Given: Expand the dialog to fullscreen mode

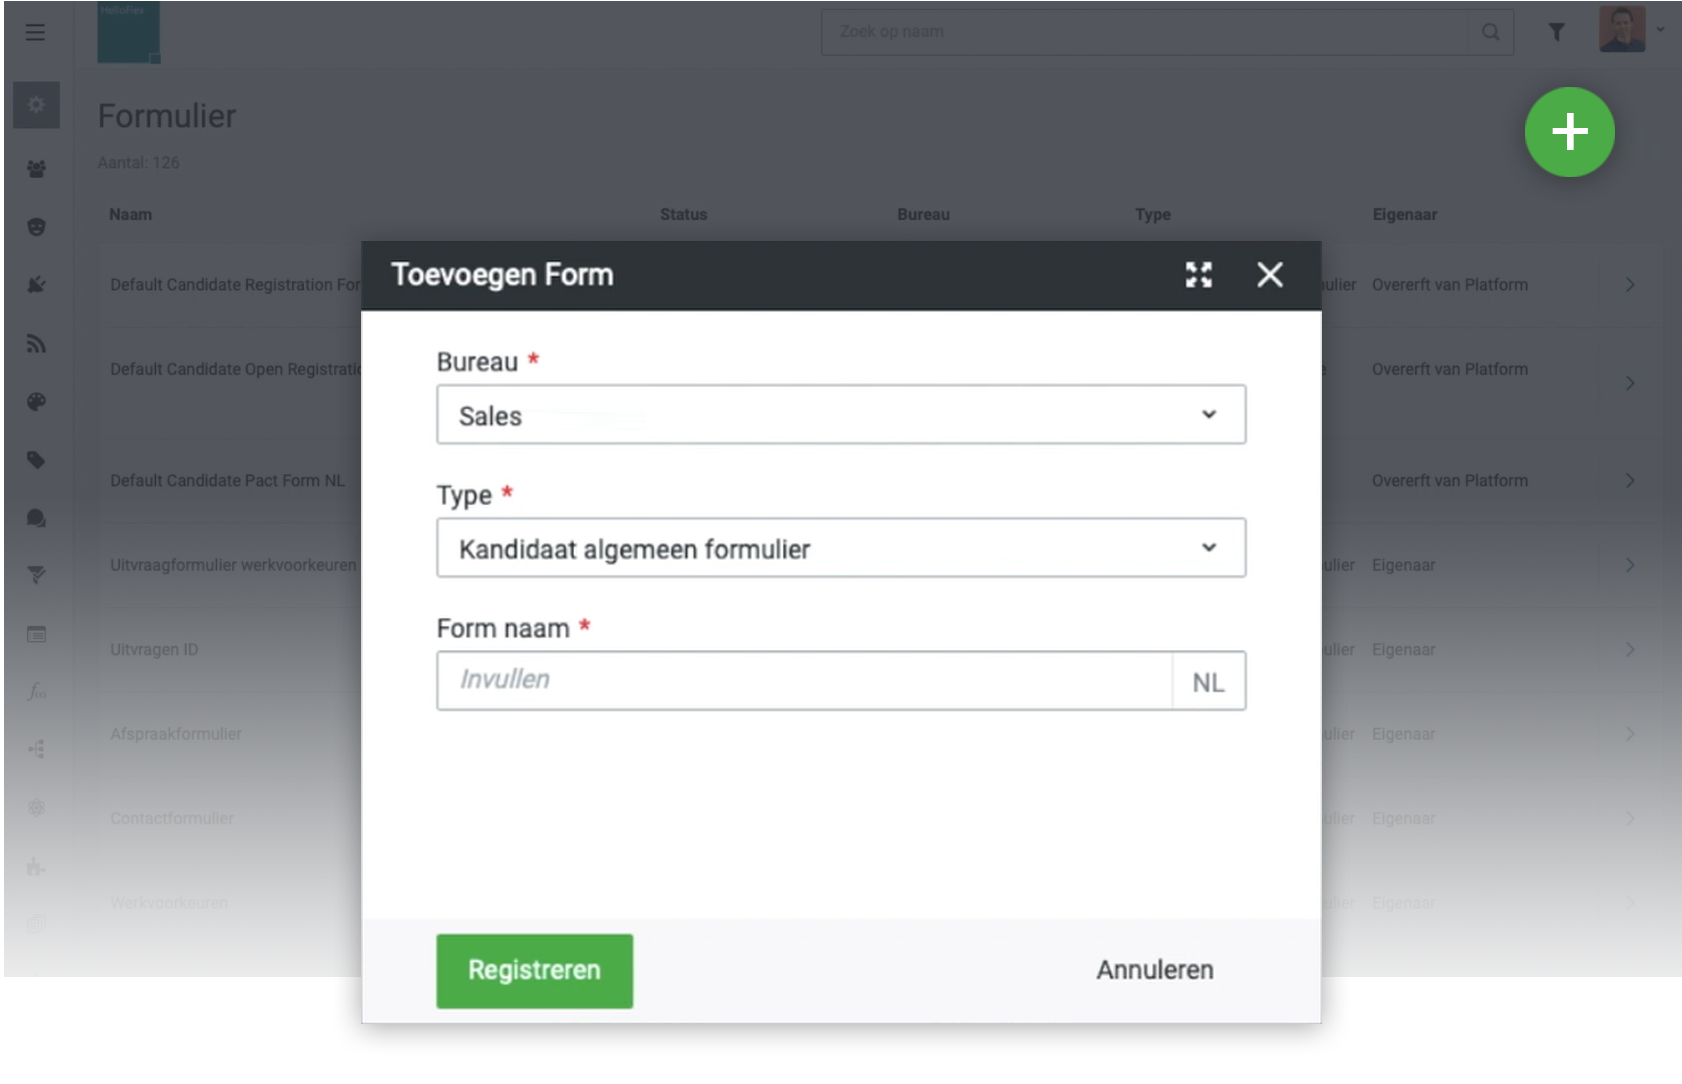Looking at the screenshot, I should [1199, 274].
